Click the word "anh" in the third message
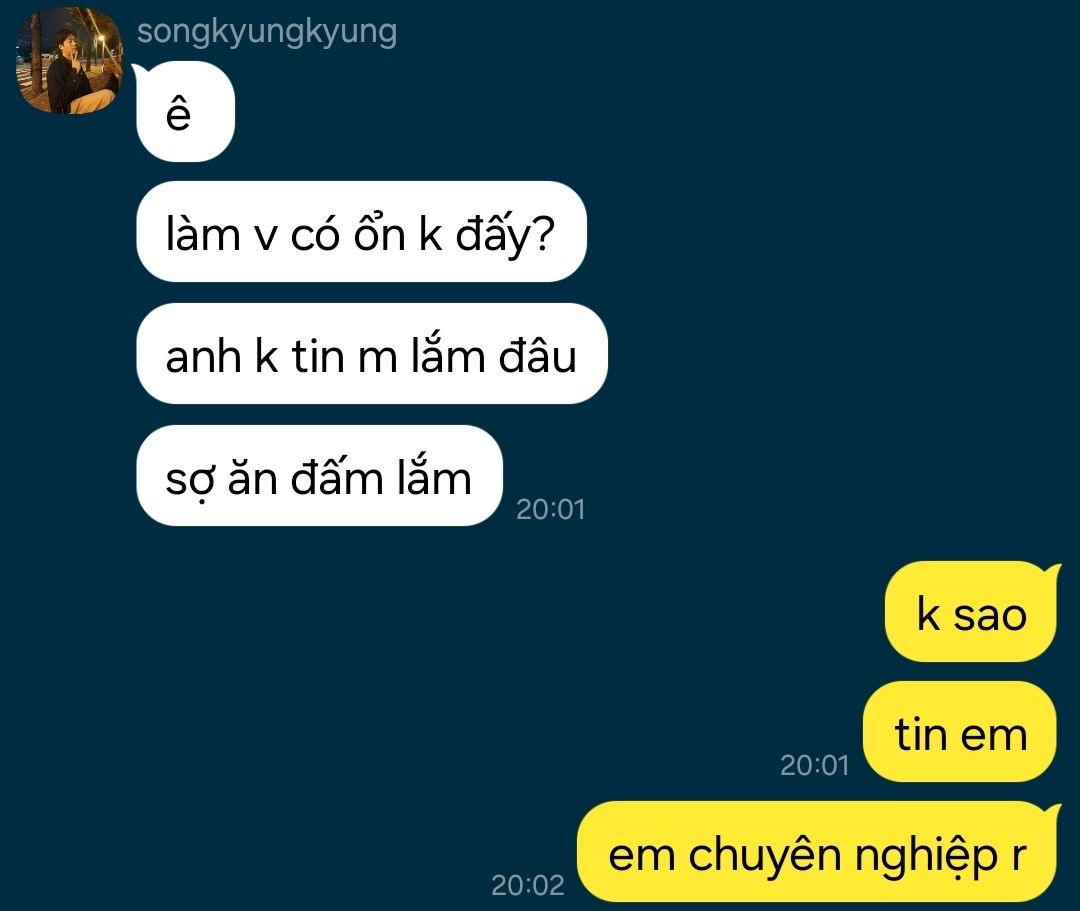 [x=204, y=357]
